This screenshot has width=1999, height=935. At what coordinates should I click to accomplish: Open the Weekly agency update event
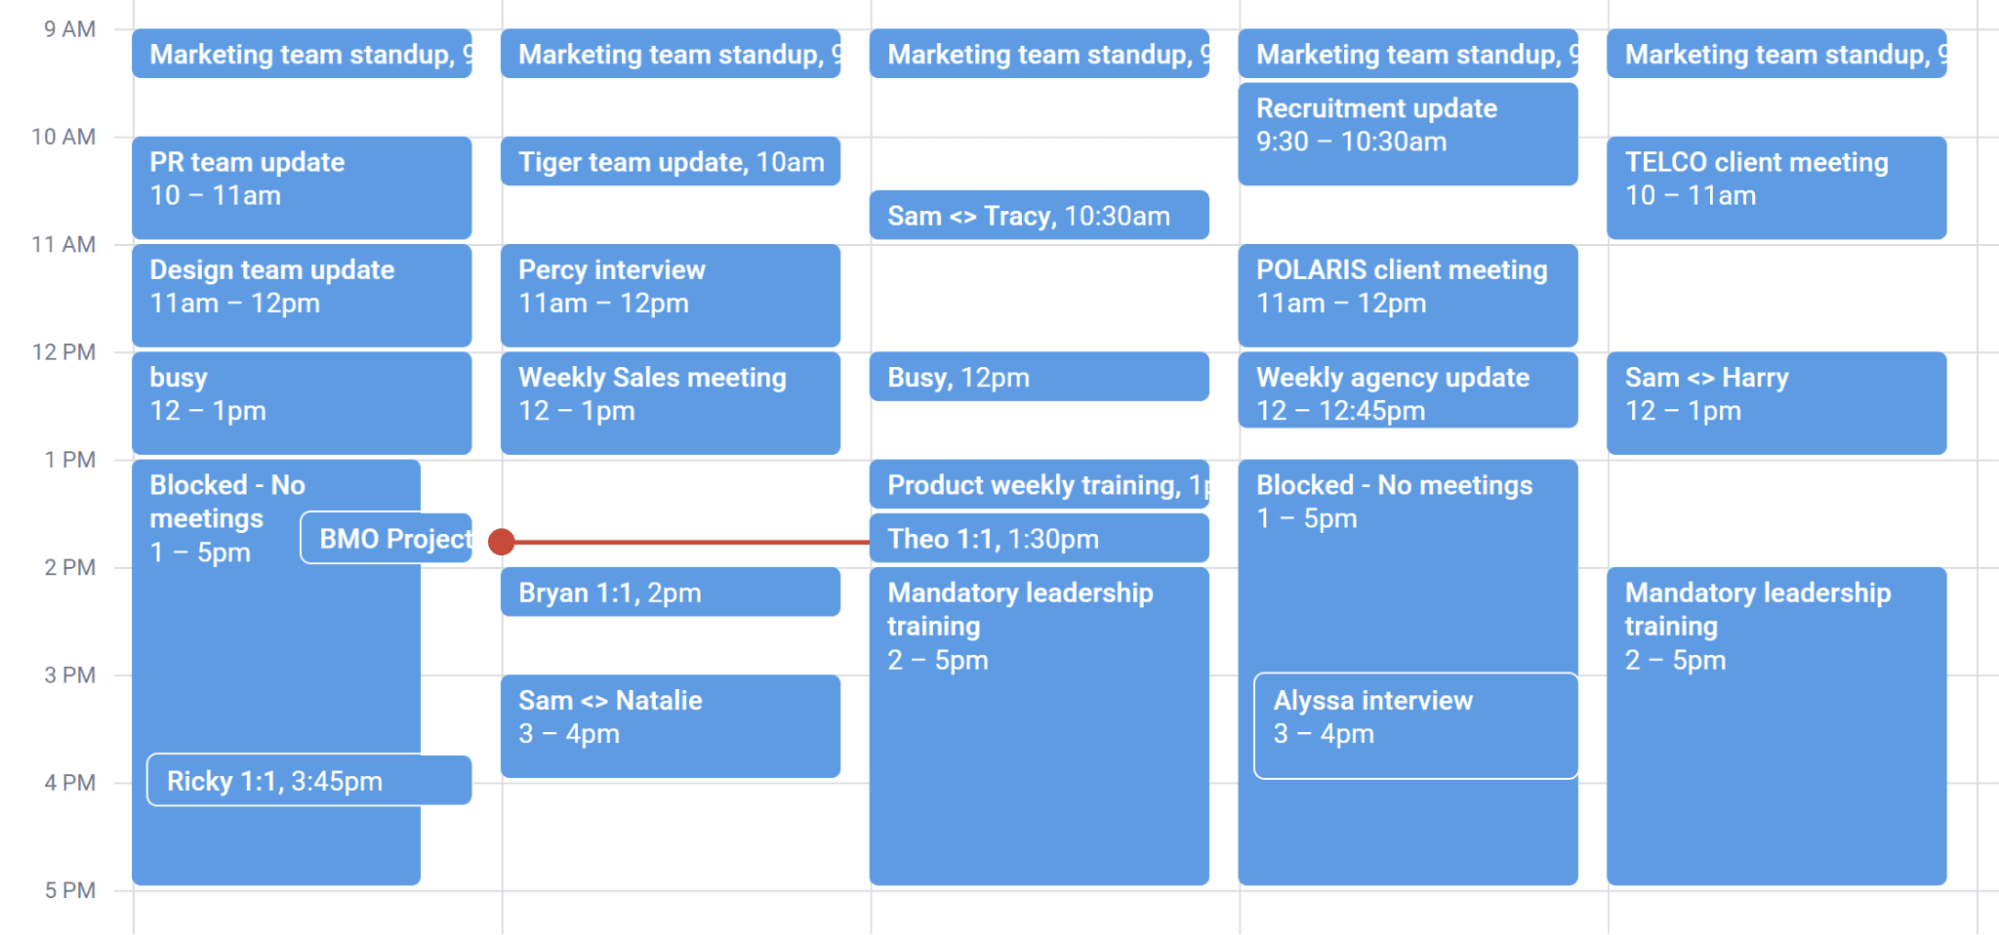coord(1407,392)
